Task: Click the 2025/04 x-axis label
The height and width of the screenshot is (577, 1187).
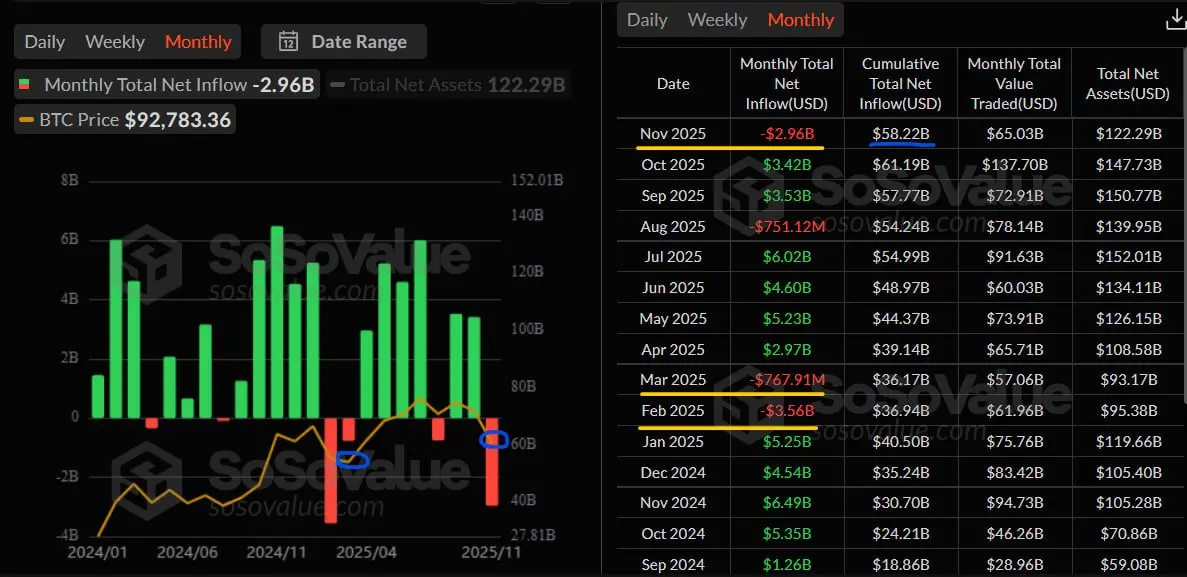Action: (x=366, y=553)
